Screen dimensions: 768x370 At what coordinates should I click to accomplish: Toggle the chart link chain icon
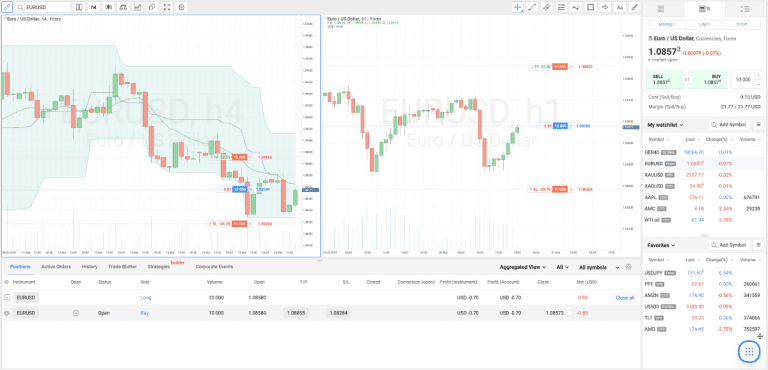pos(7,7)
